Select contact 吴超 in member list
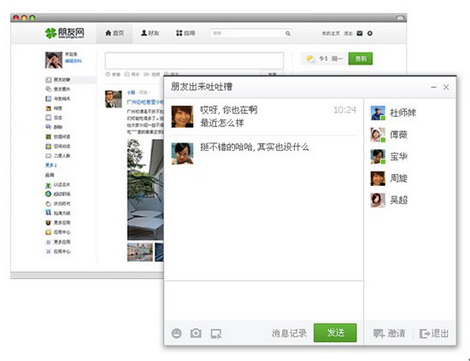The image size is (470, 361). pyautogui.click(x=389, y=200)
